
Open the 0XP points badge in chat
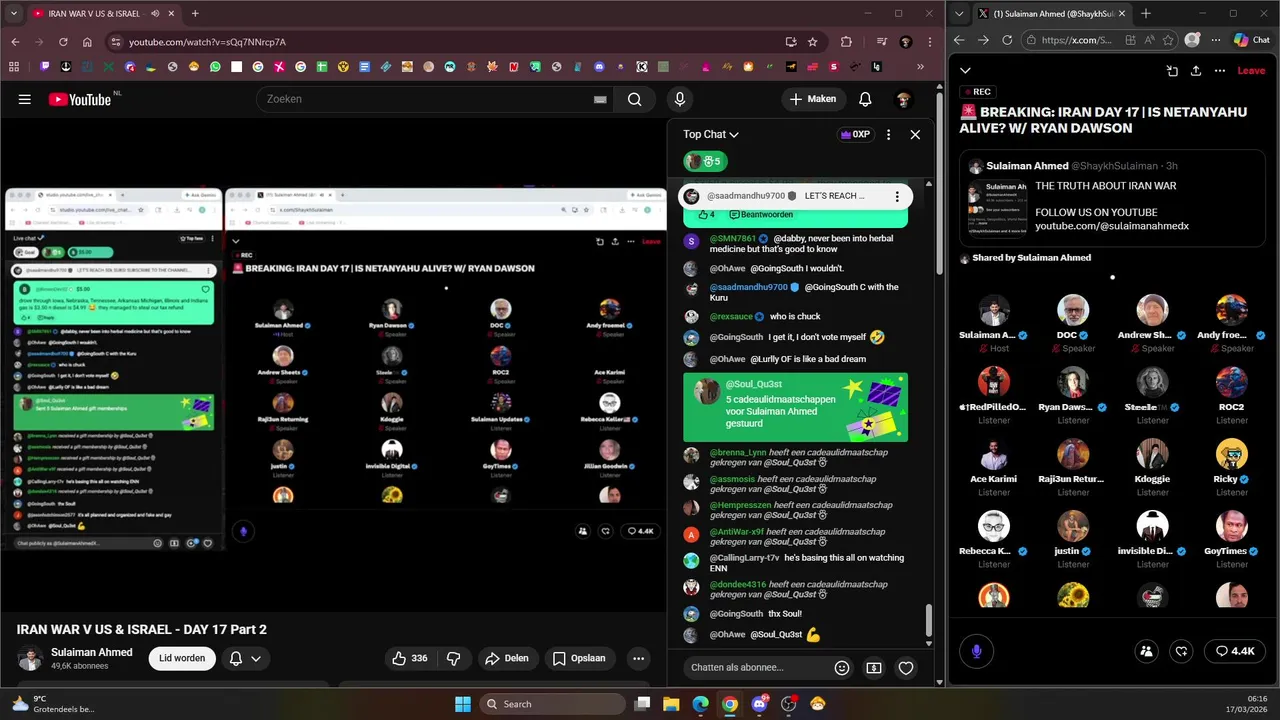coord(855,134)
